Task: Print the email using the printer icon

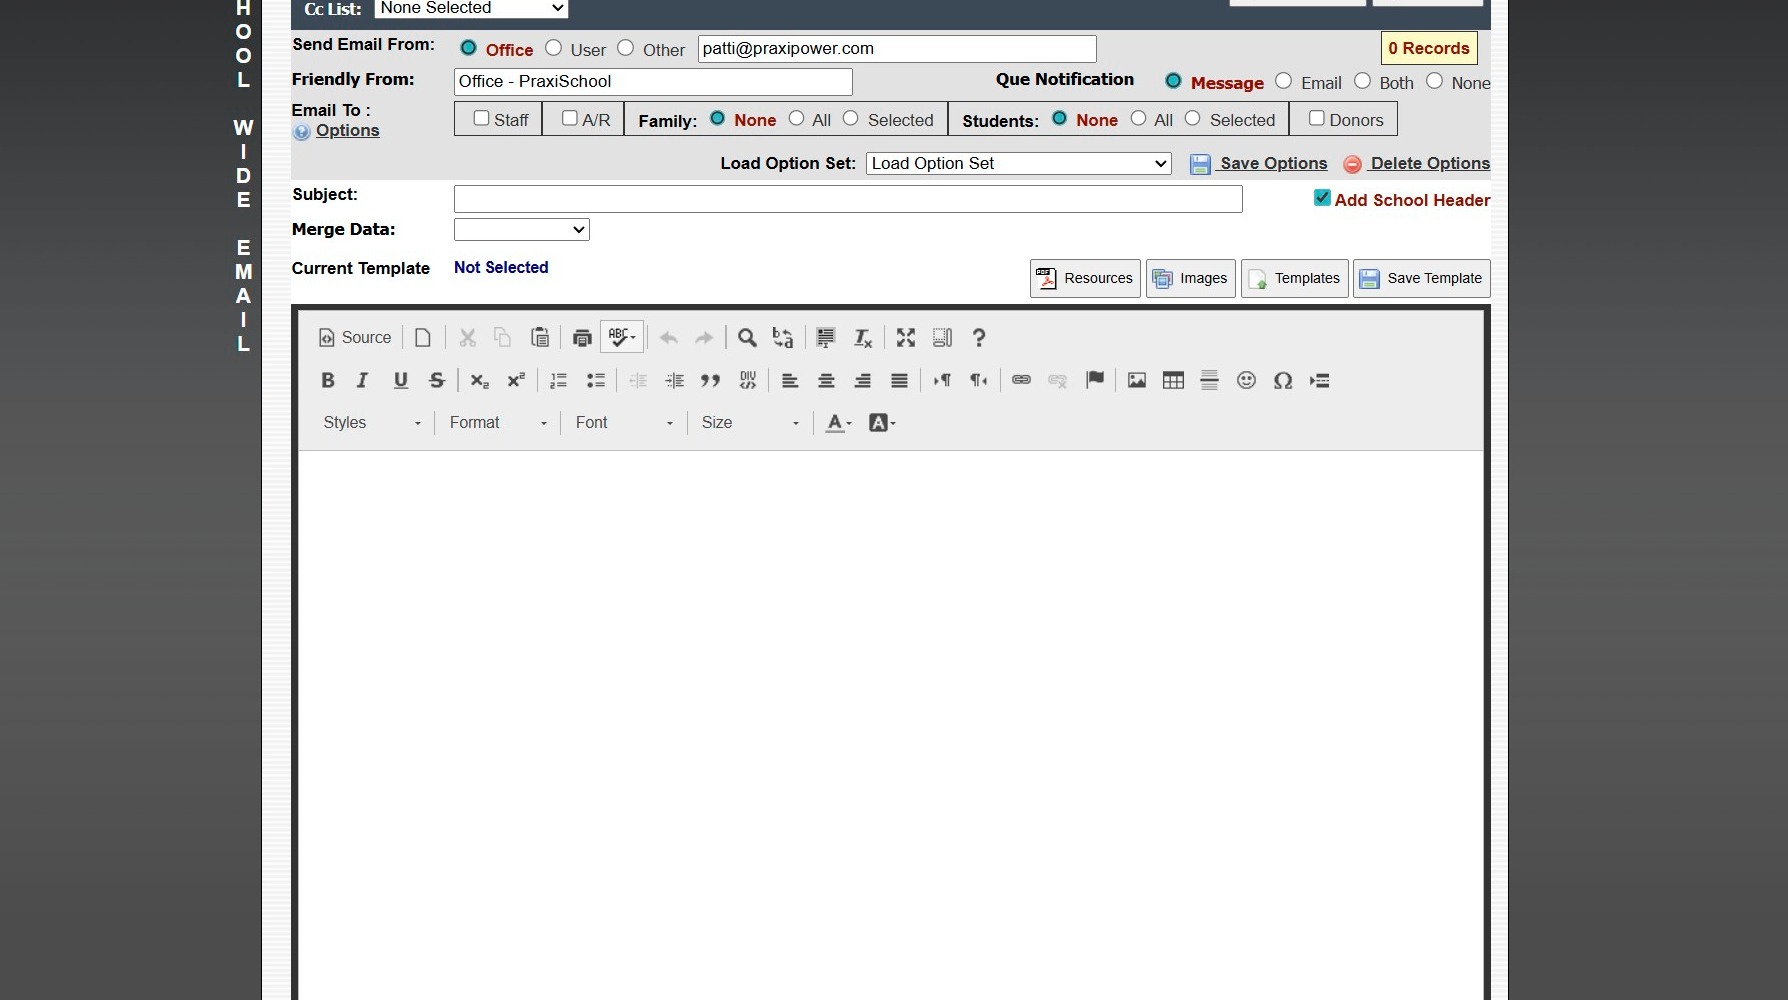Action: coord(582,338)
